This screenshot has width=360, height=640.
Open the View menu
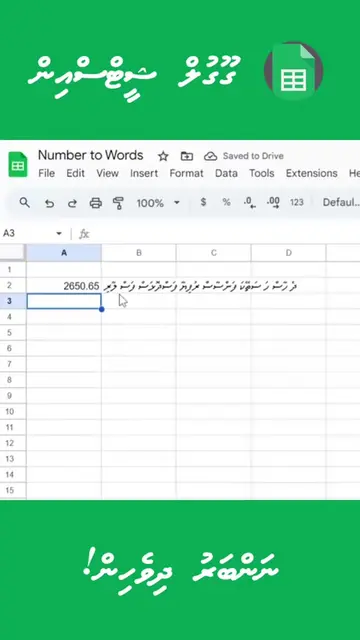107,173
